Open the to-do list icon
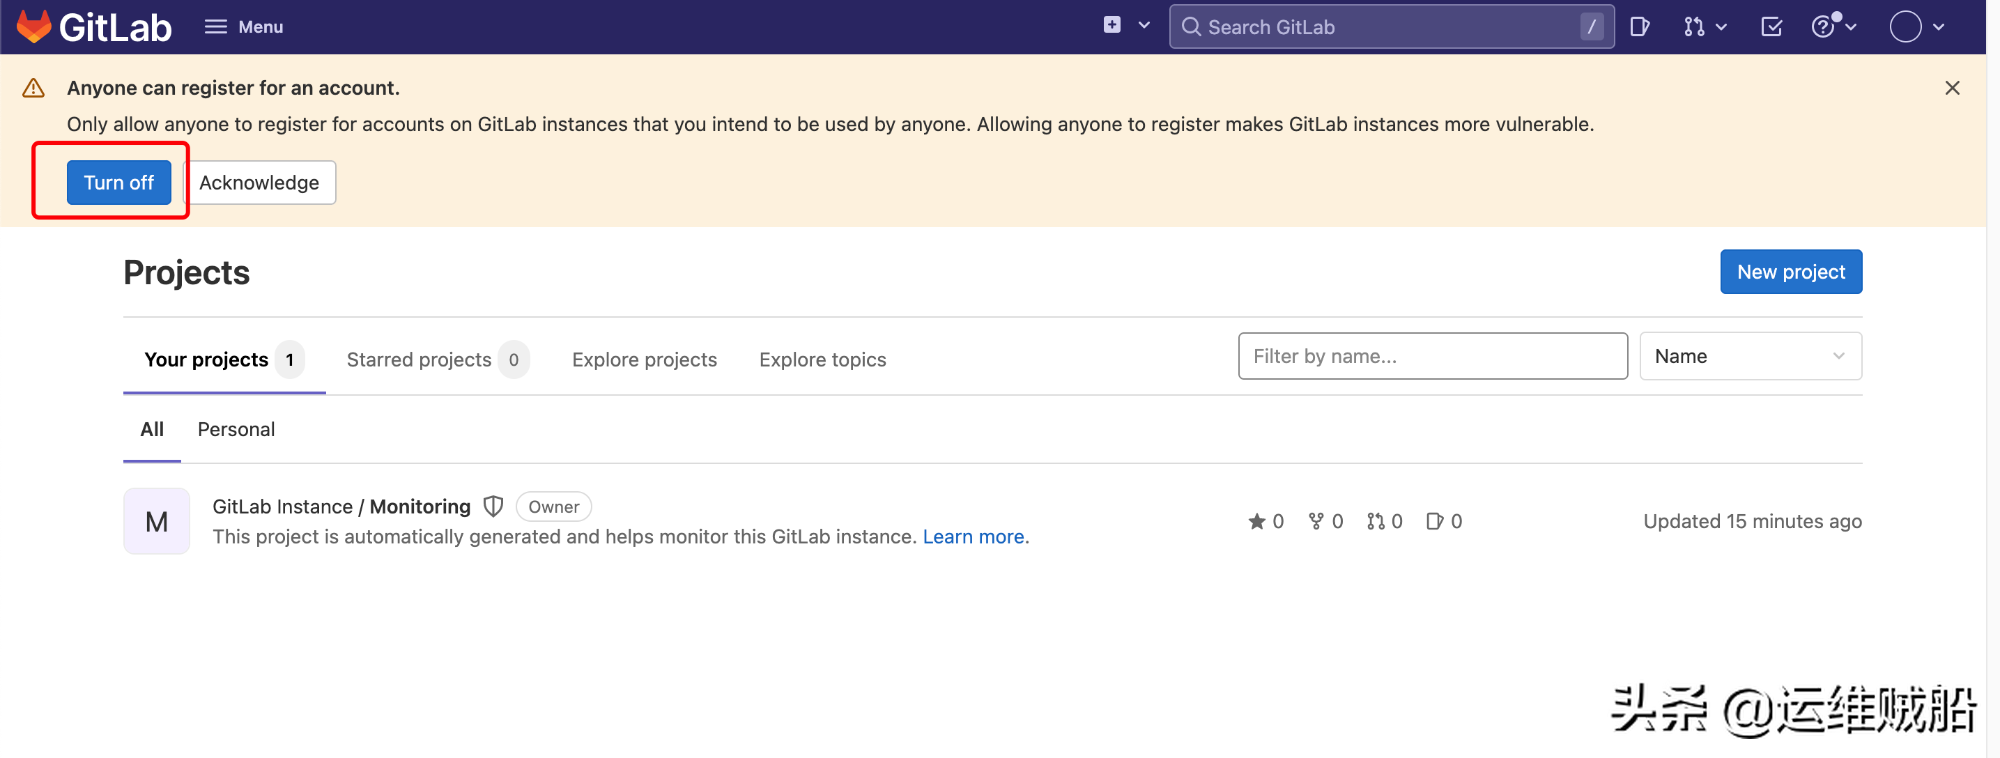Screen dimensions: 2000x758 tap(1772, 27)
